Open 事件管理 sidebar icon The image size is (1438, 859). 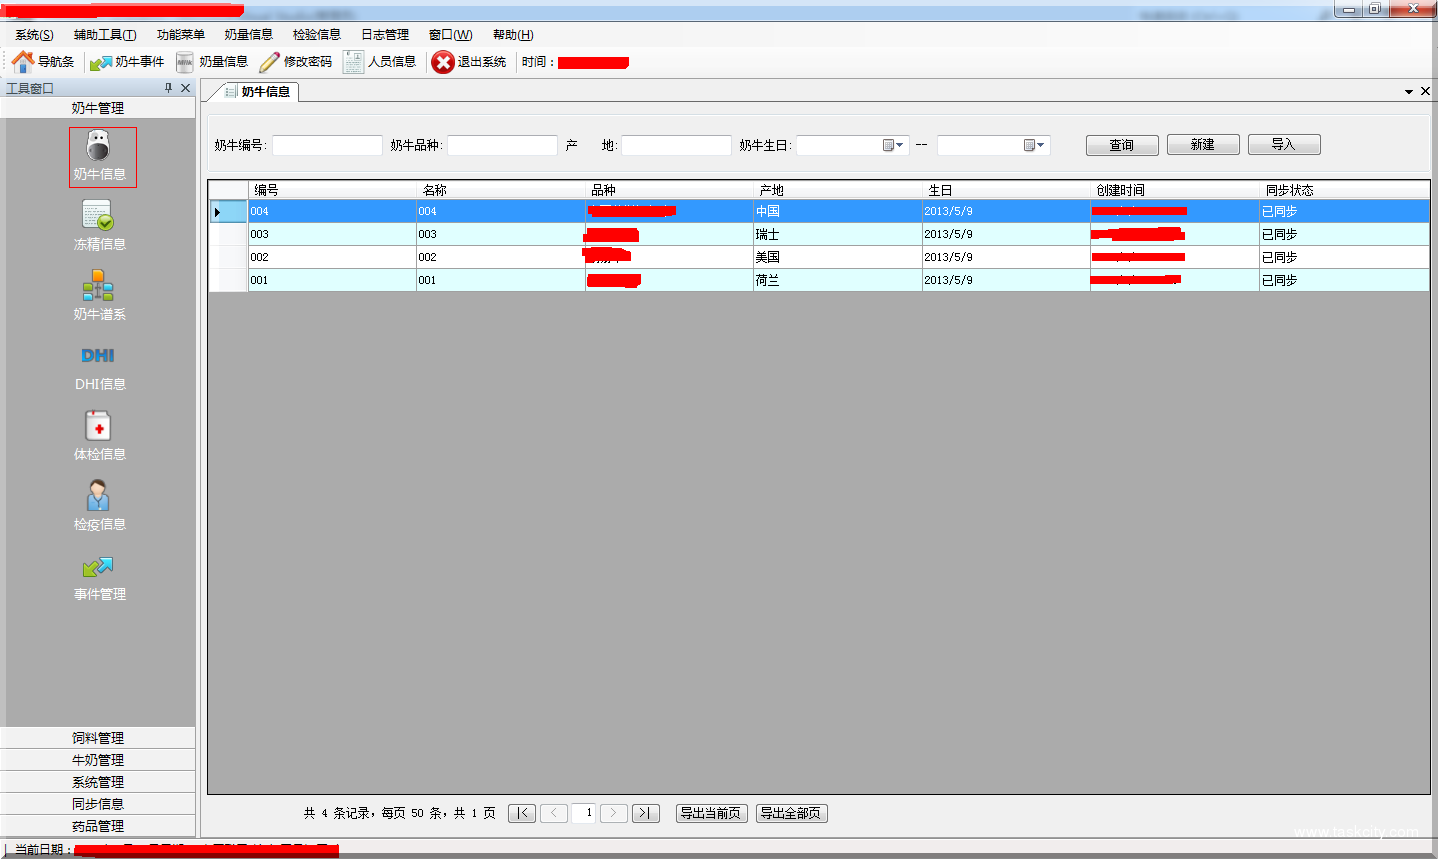[x=98, y=567]
